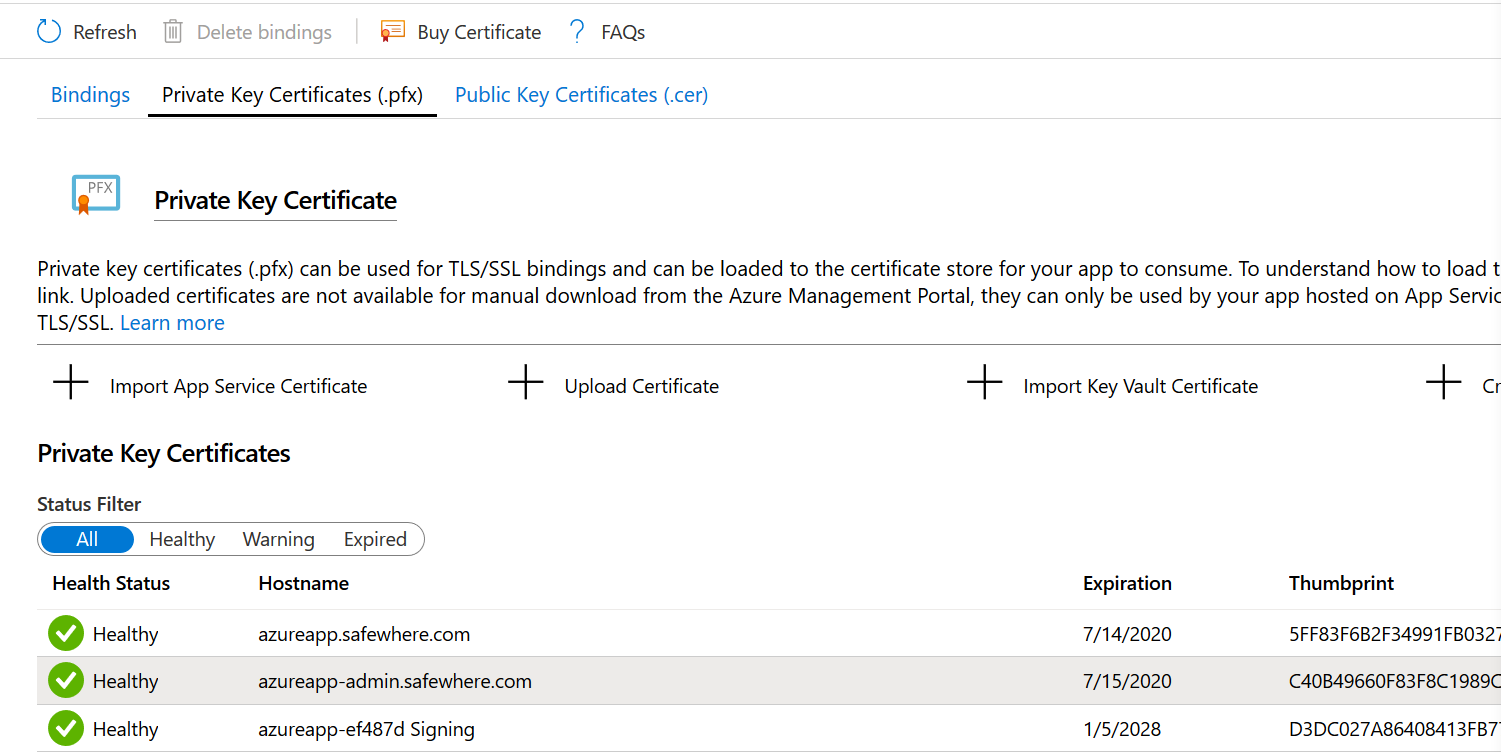The height and width of the screenshot is (752, 1501).
Task: Select hostname azureapp.safewhere.com
Action: 364,634
